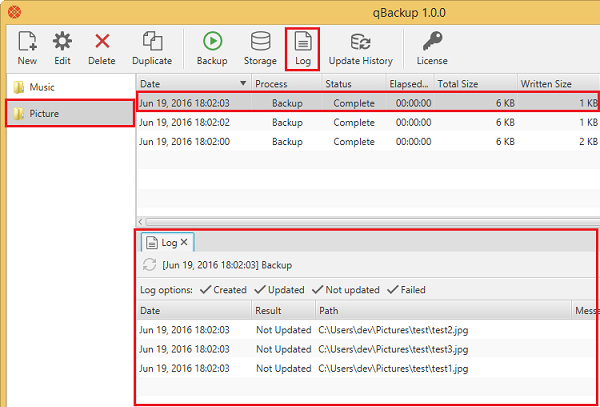Toggle the Created log option
Image resolution: width=600 pixels, height=407 pixels.
(223, 290)
